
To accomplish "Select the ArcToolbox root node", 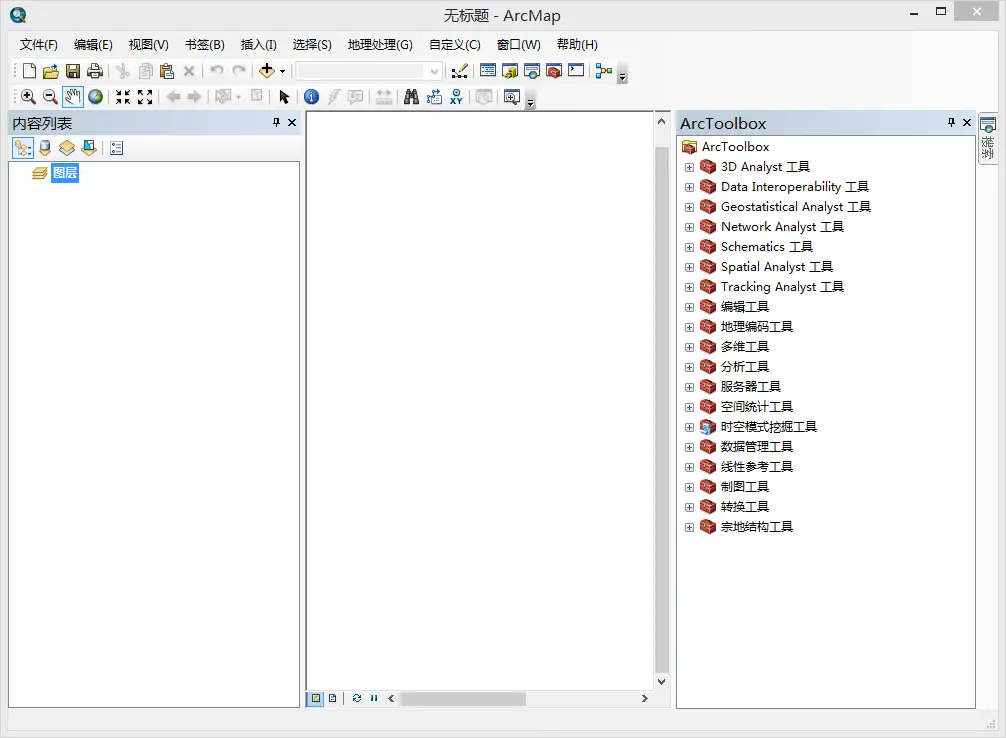I will pos(735,147).
